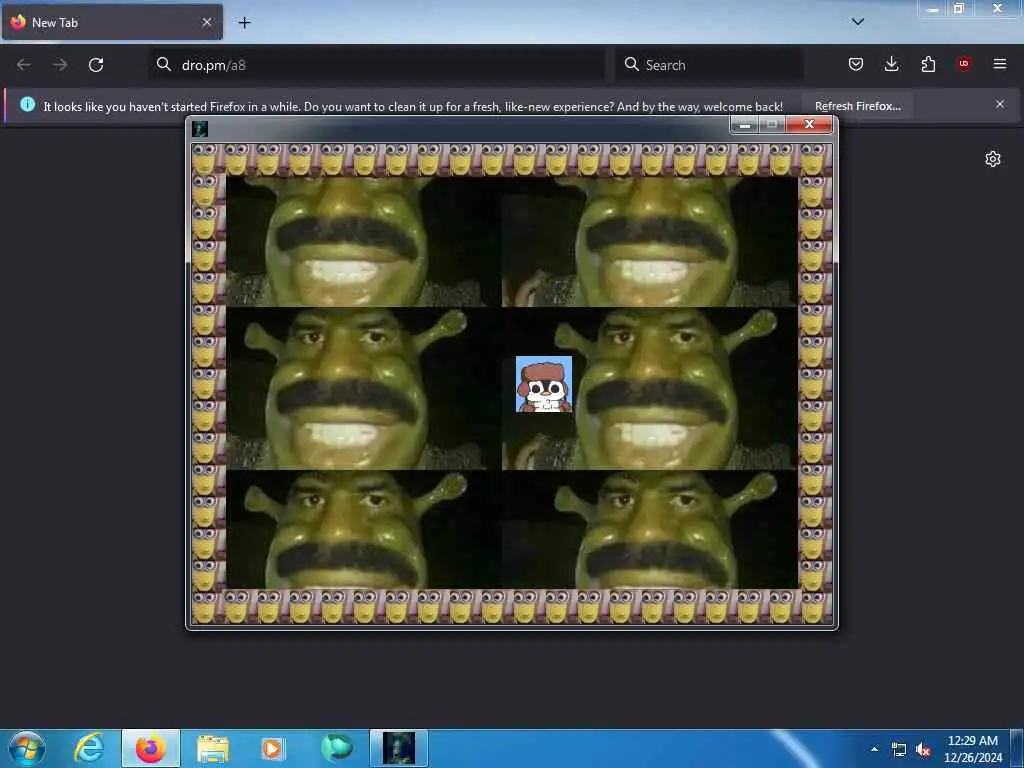1024x768 pixels.
Task: Open the Firefox hamburger menu
Action: point(1000,64)
